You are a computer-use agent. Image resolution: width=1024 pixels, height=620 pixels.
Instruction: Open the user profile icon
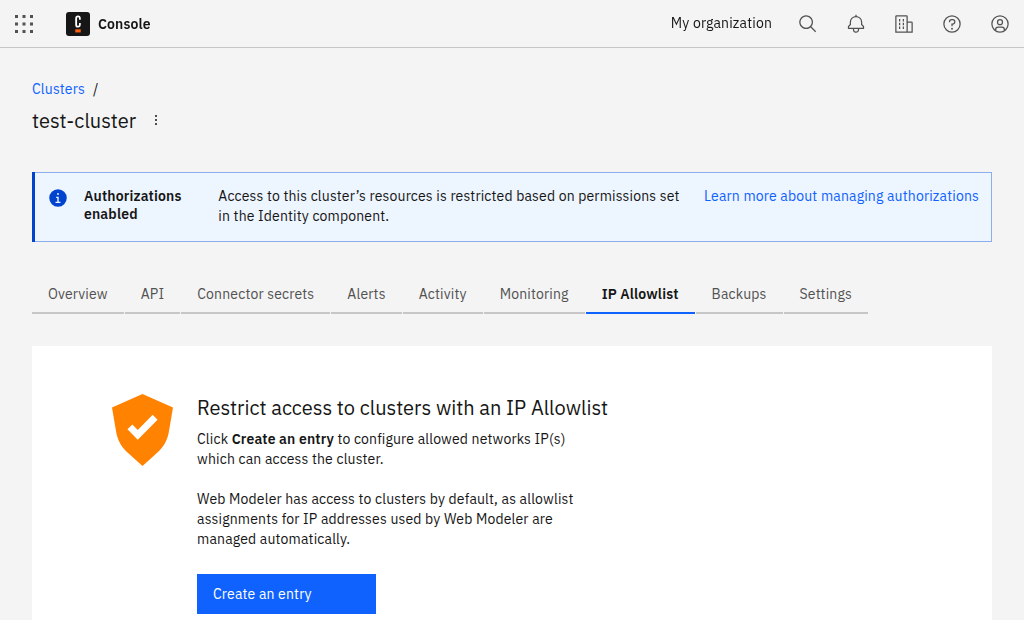coord(1000,24)
